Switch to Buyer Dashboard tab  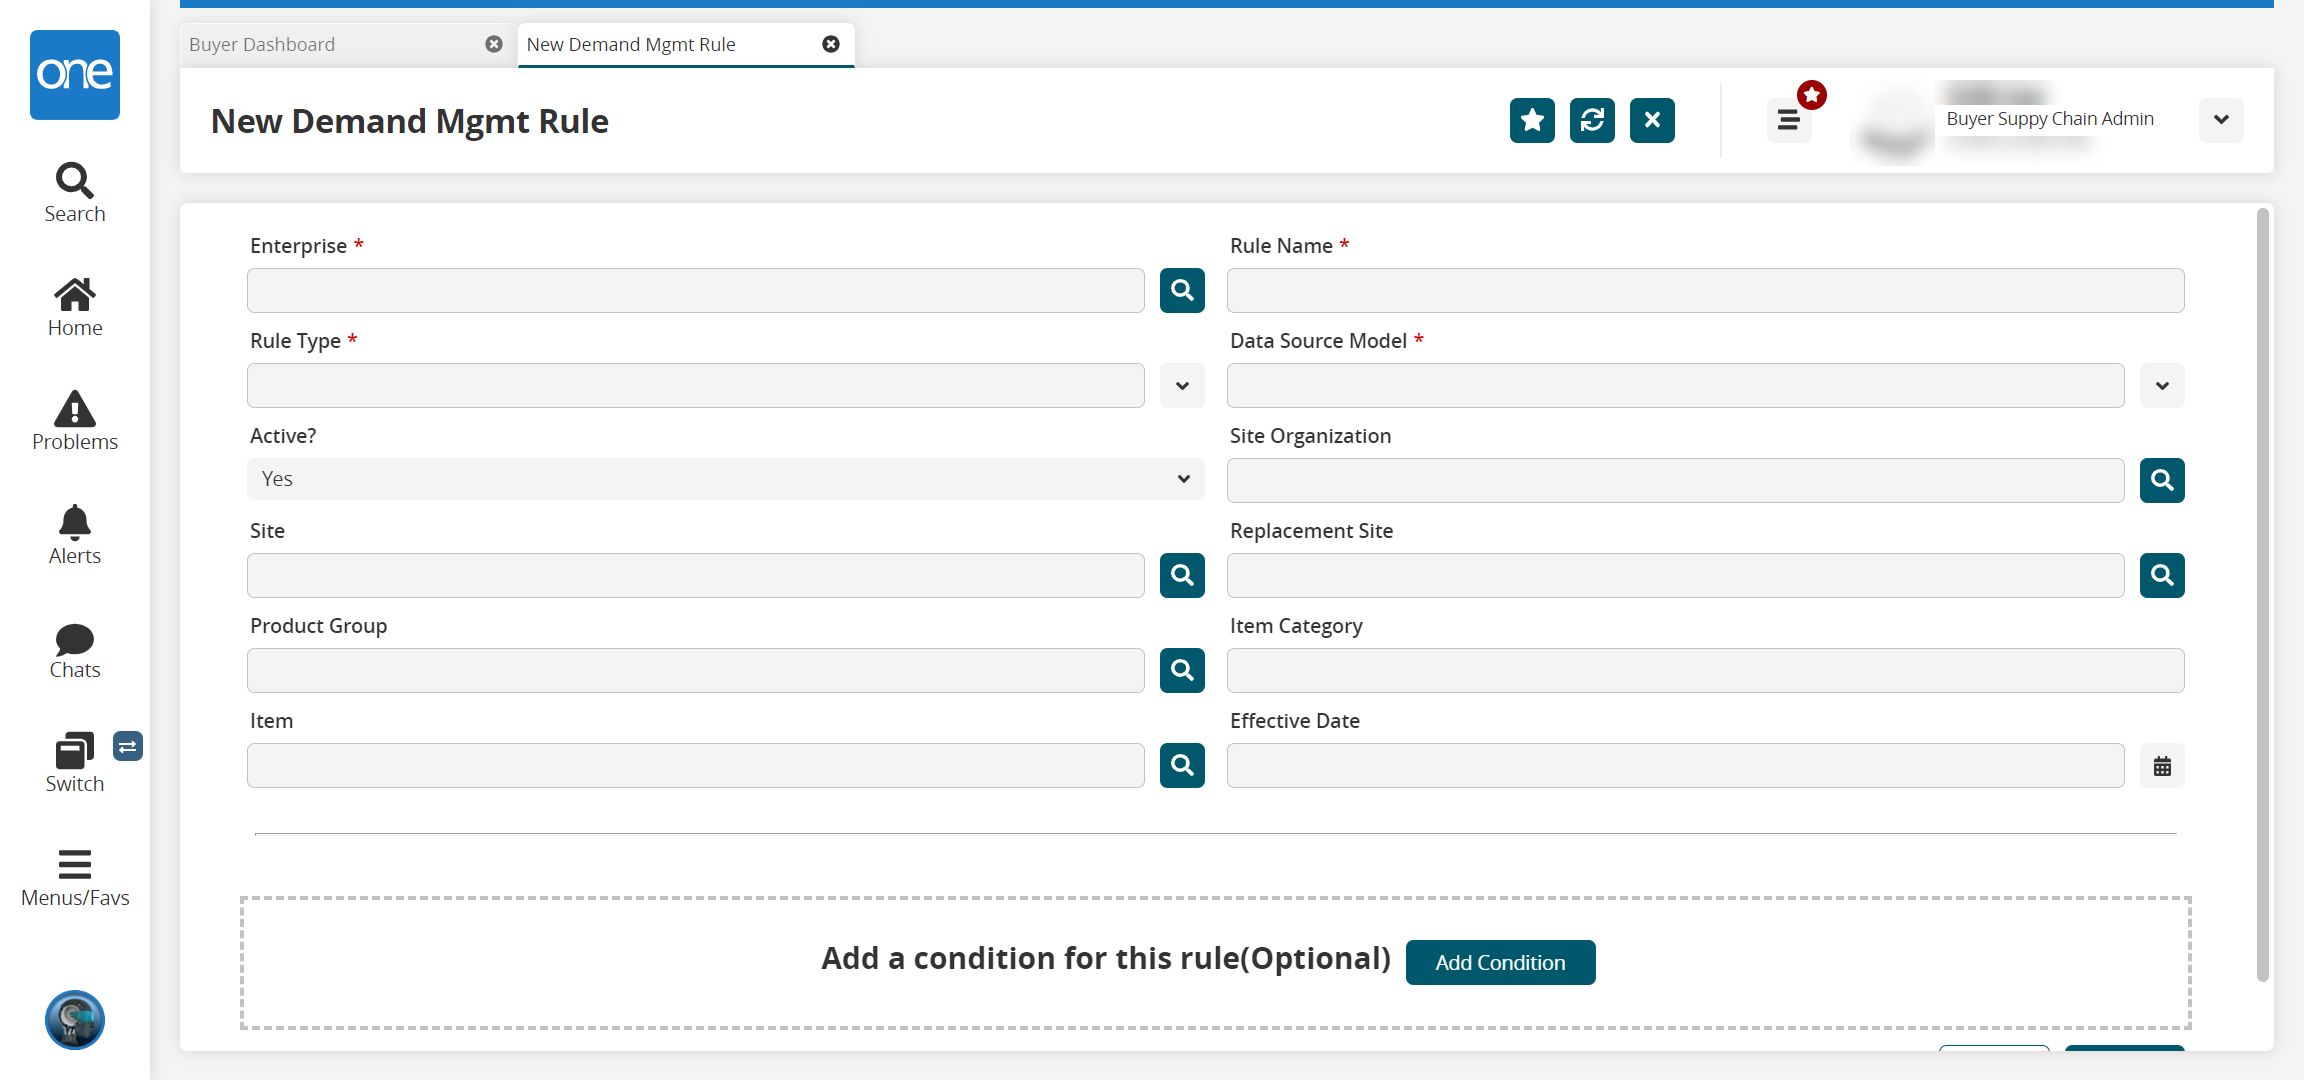pos(262,44)
